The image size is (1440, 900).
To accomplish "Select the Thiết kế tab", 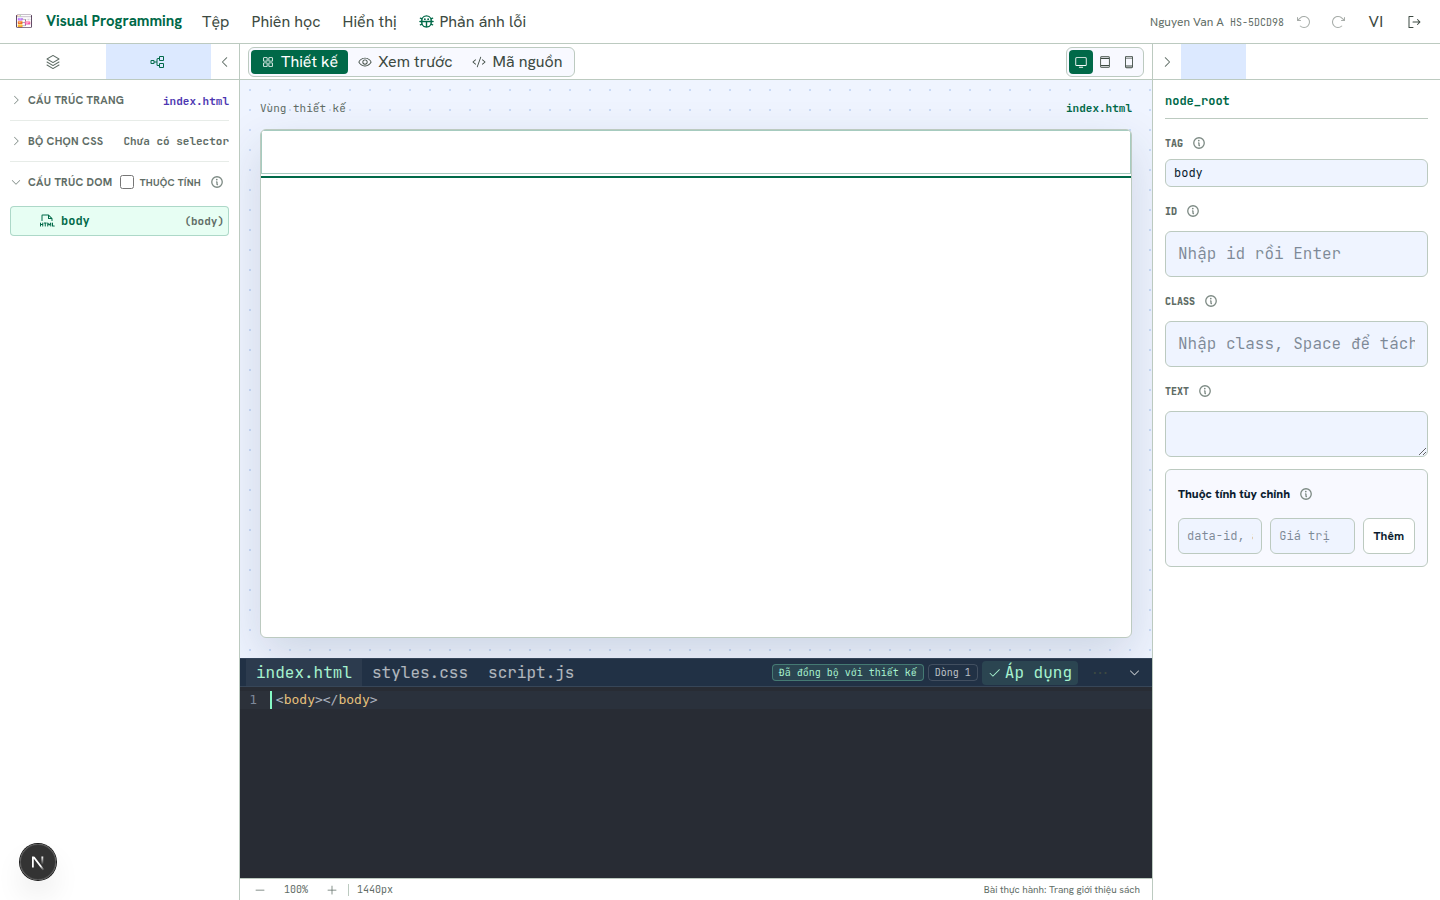I will click(x=299, y=62).
